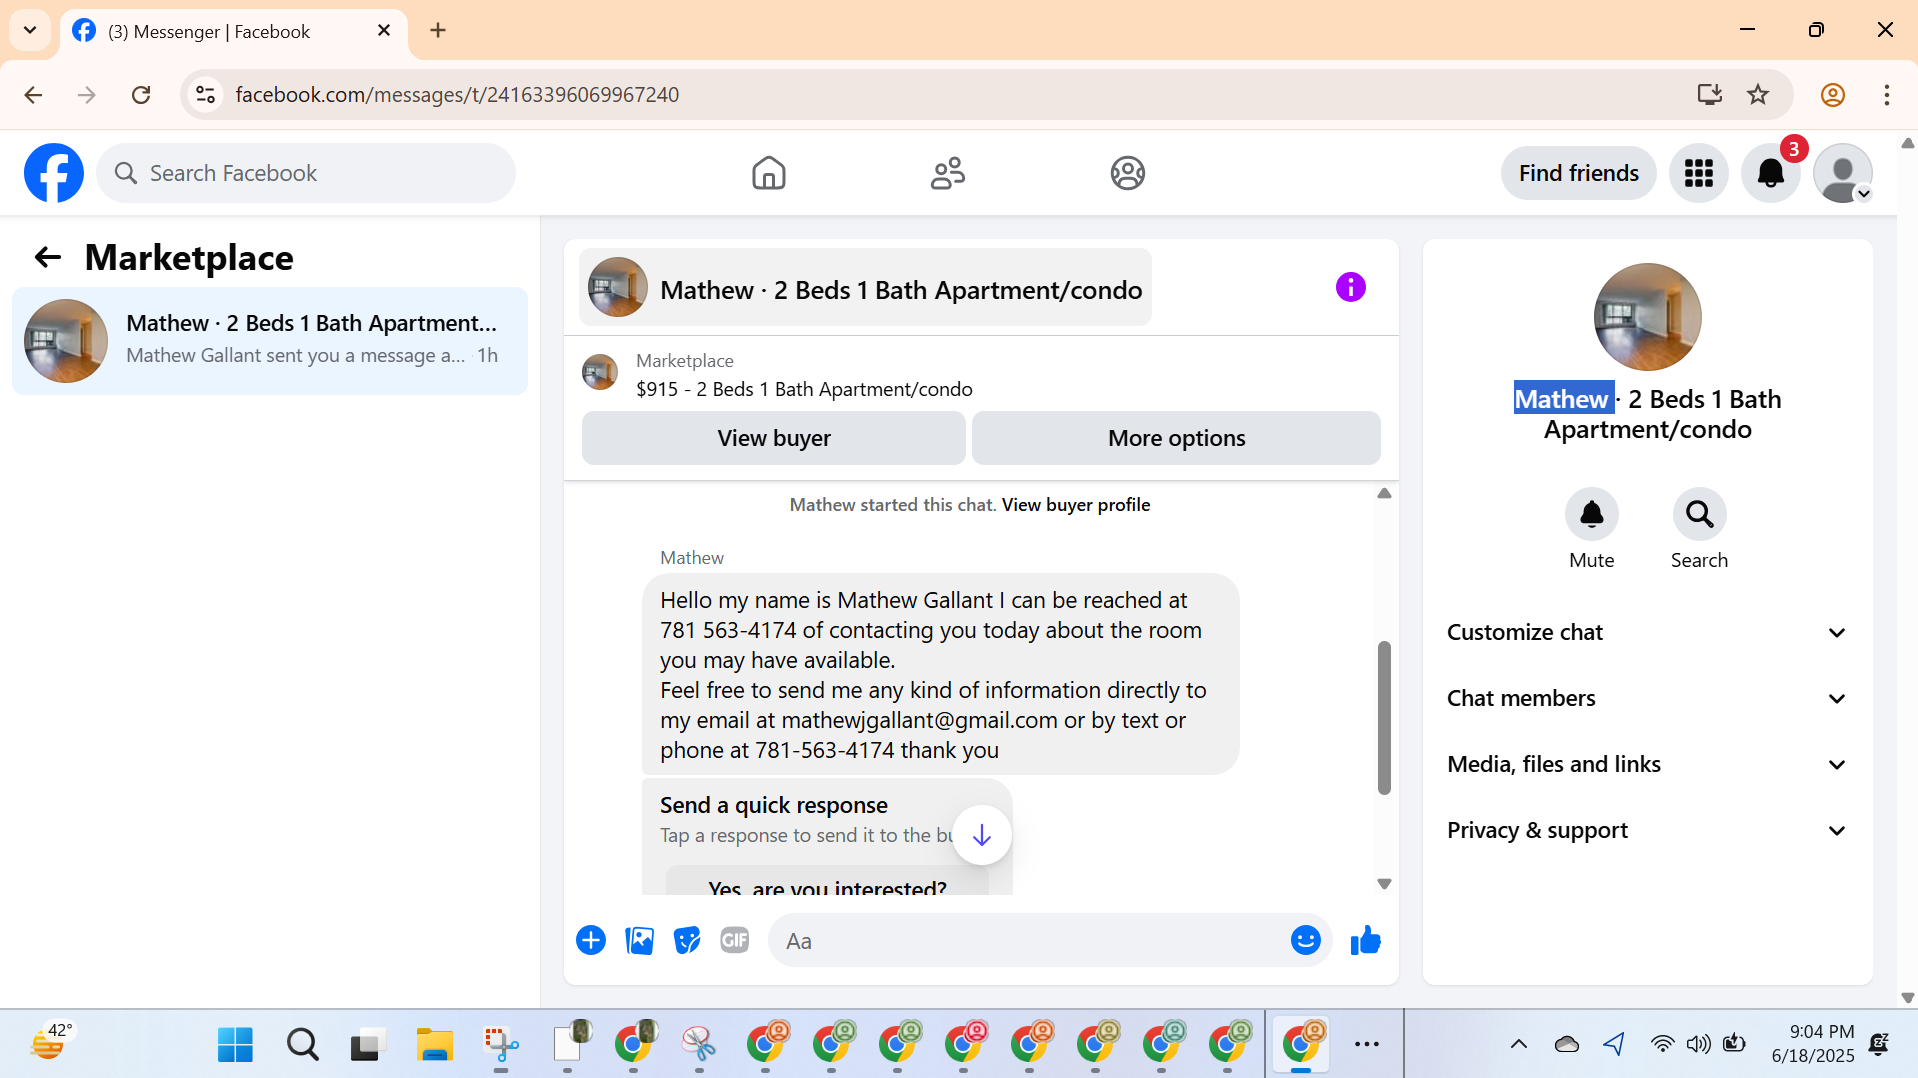Click the chat messages scrollbar thumb
This screenshot has height=1078, width=1918.
click(1384, 717)
